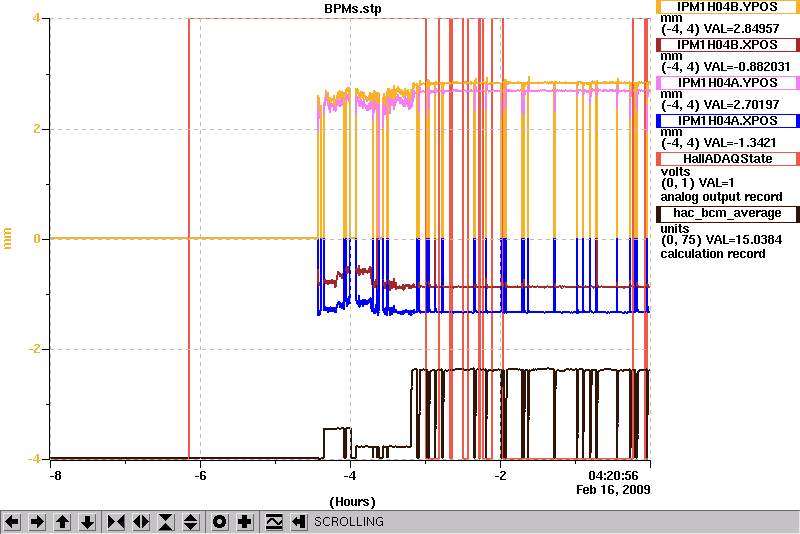Image resolution: width=800 pixels, height=534 pixels.
Task: Click the 'calculation record' description
Action: (x=713, y=254)
